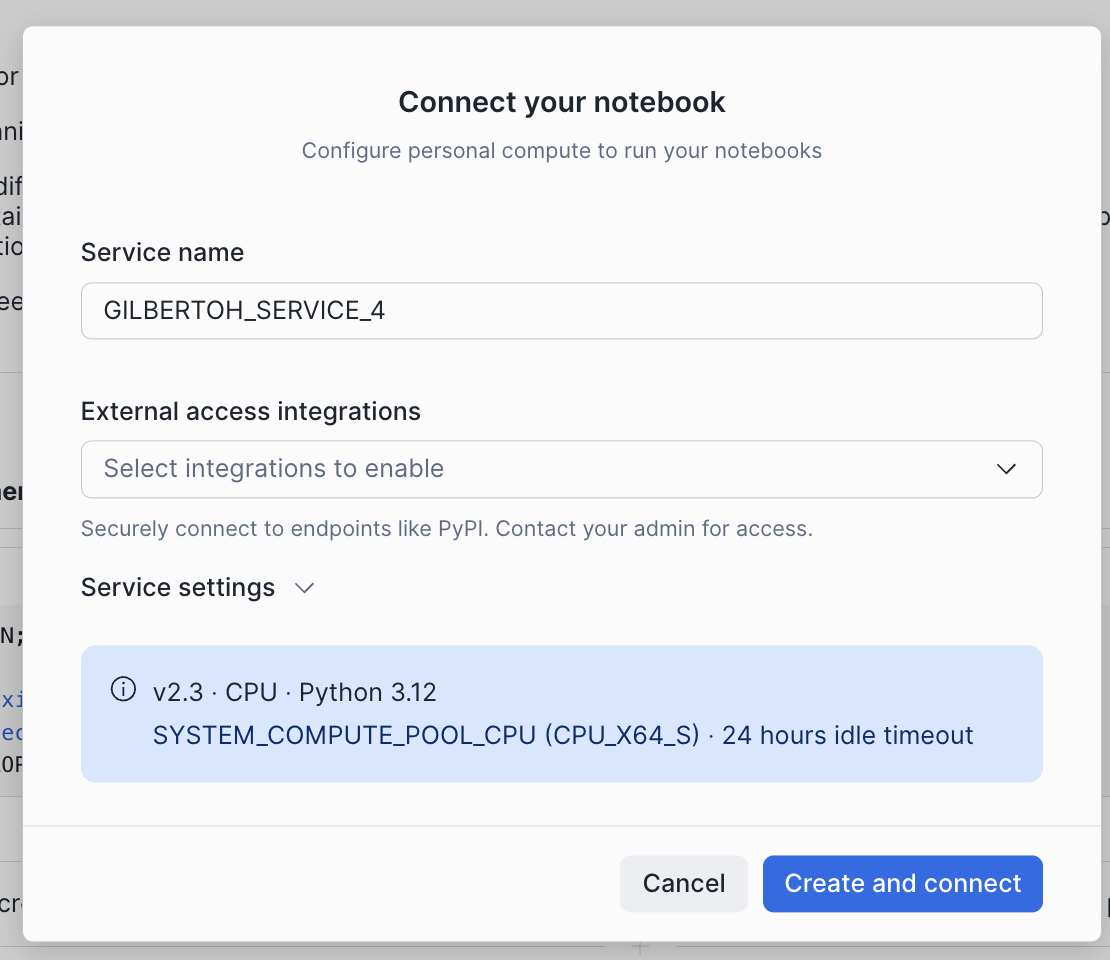The width and height of the screenshot is (1110, 960).
Task: Click the blue compute details banner
Action: click(x=561, y=713)
